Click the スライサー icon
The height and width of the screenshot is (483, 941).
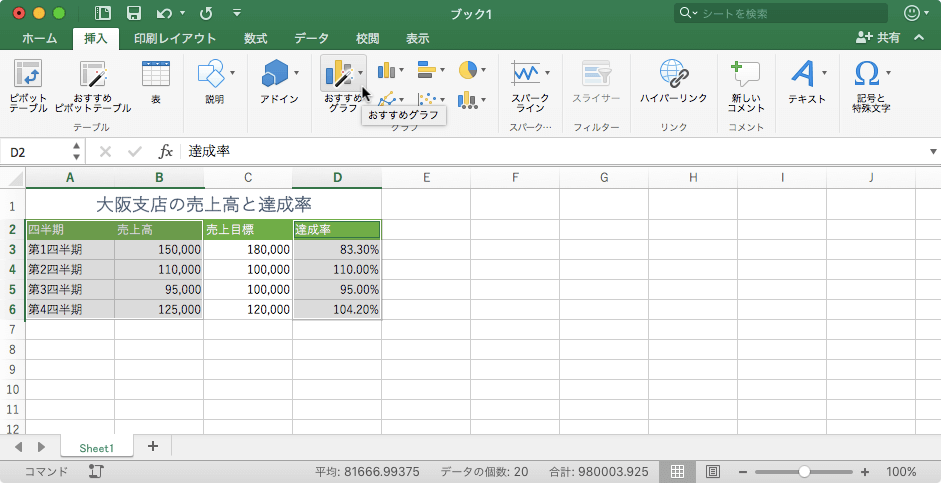tap(596, 73)
